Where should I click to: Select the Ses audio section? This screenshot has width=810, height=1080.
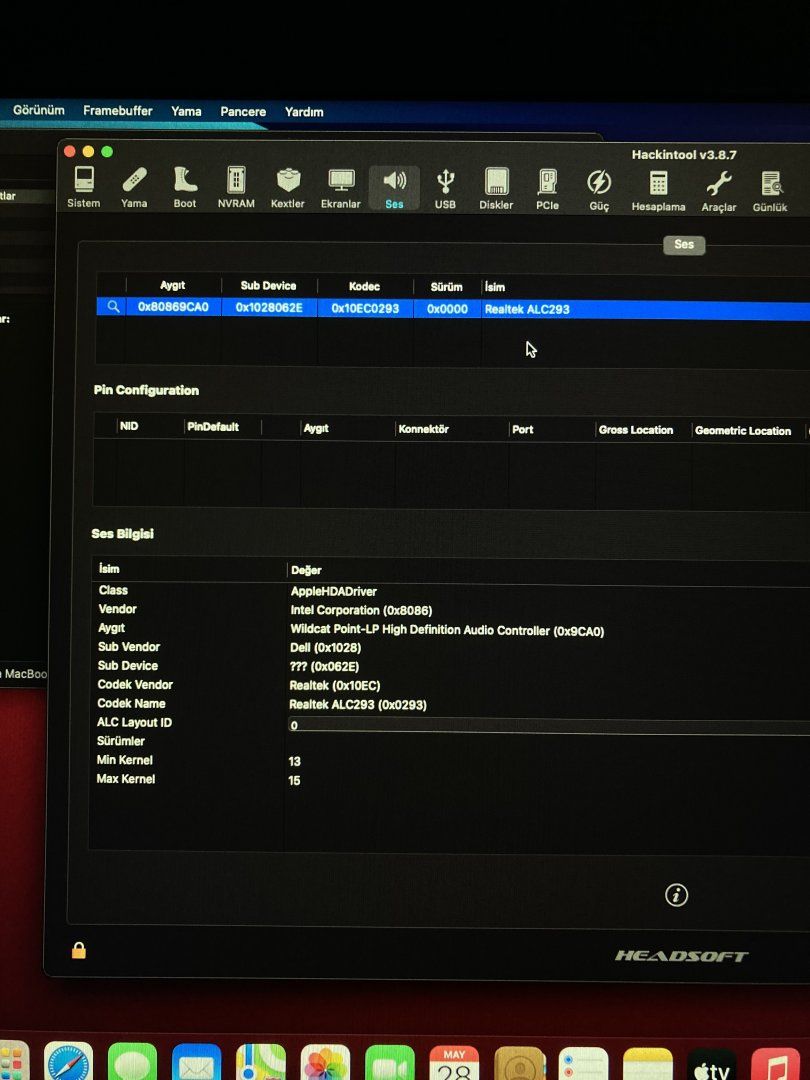(x=394, y=189)
